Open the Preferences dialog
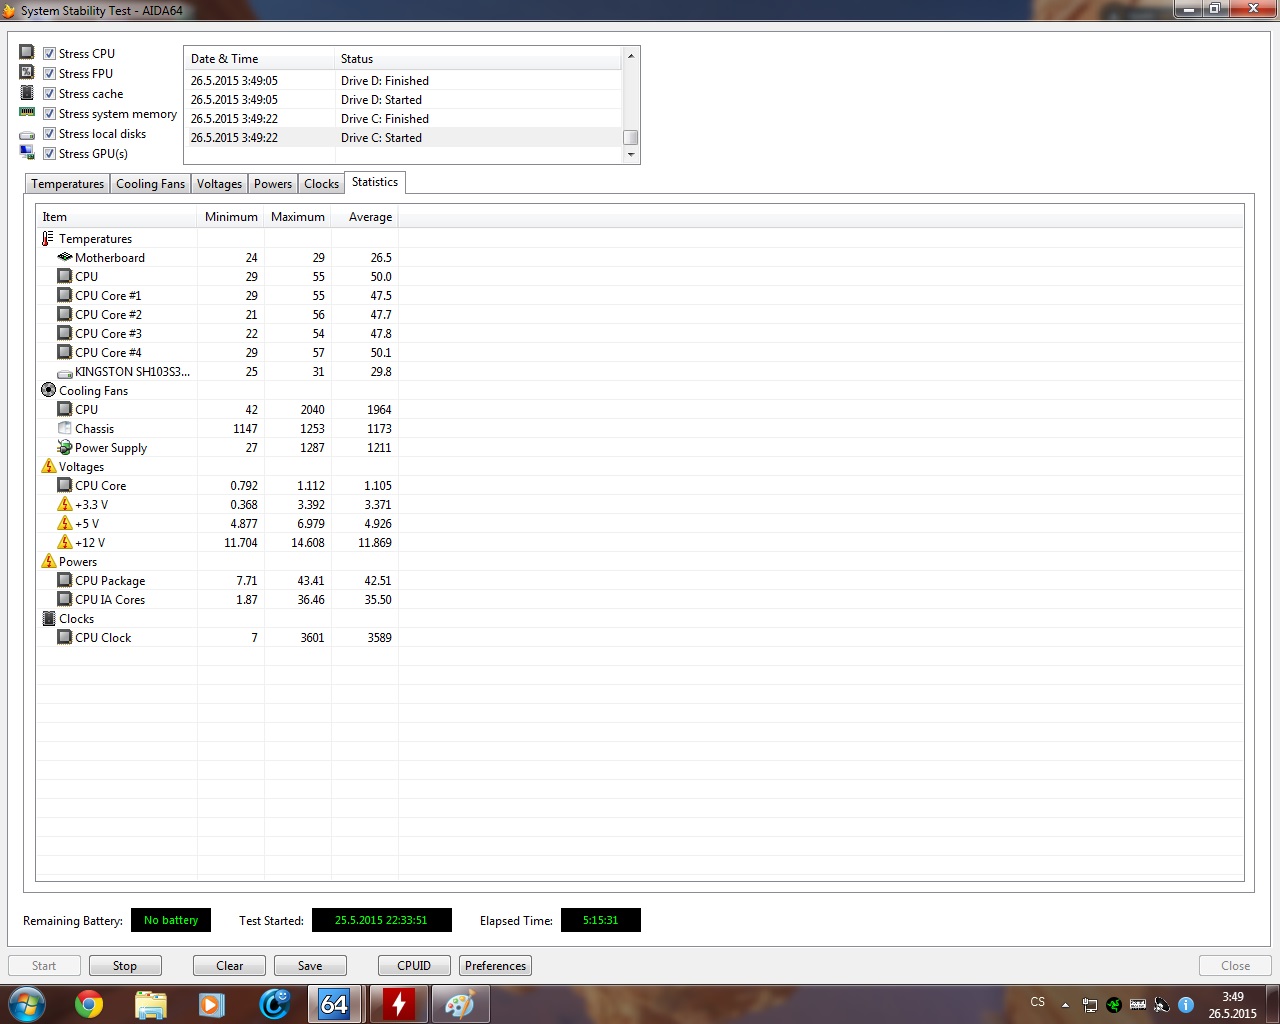Viewport: 1280px width, 1024px height. click(x=495, y=966)
